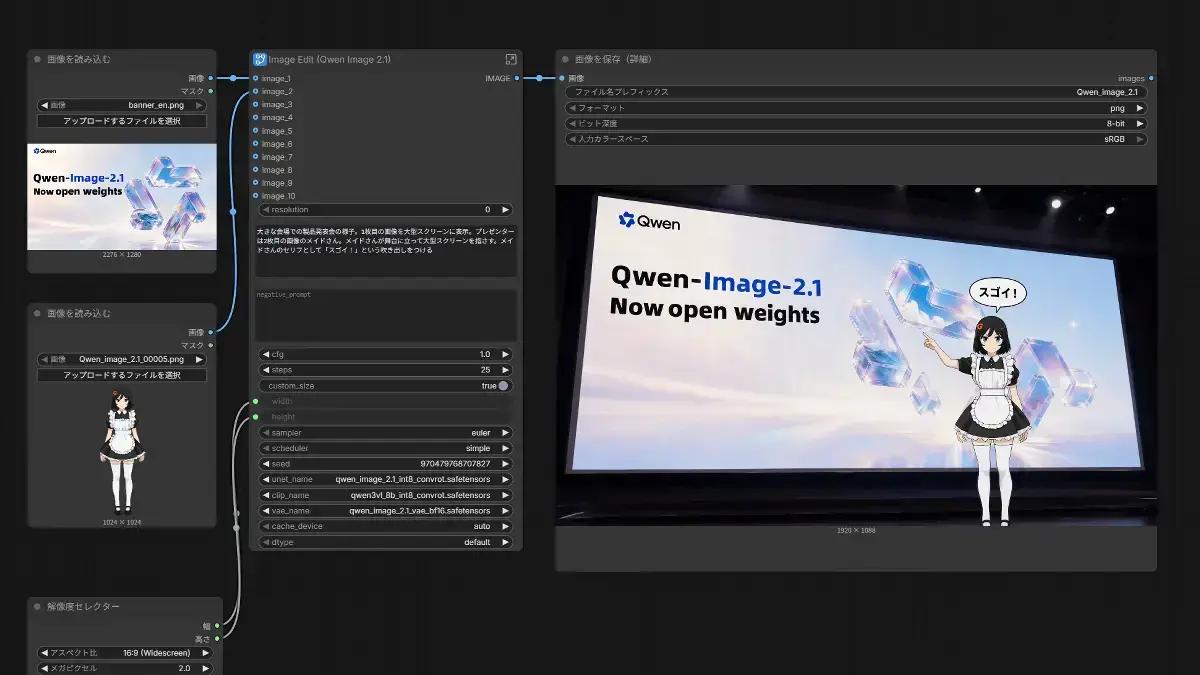Click the prompt text area

[386, 250]
